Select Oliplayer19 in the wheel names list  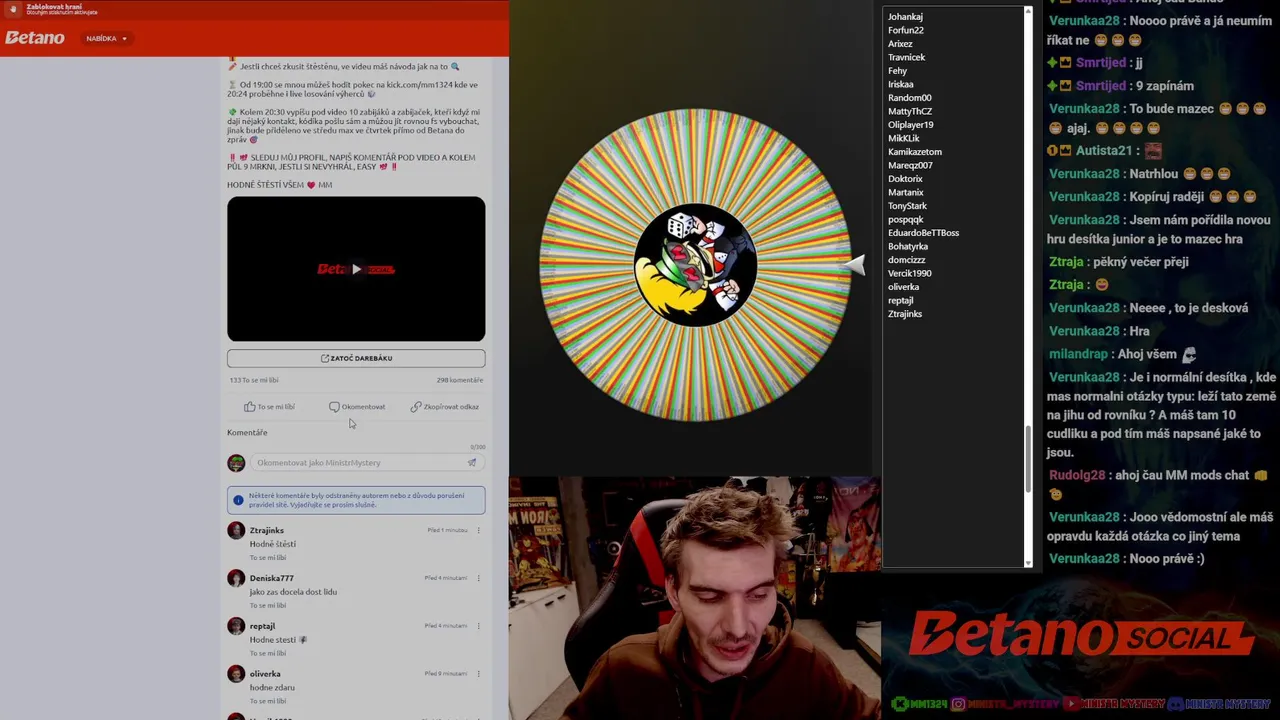coord(911,125)
